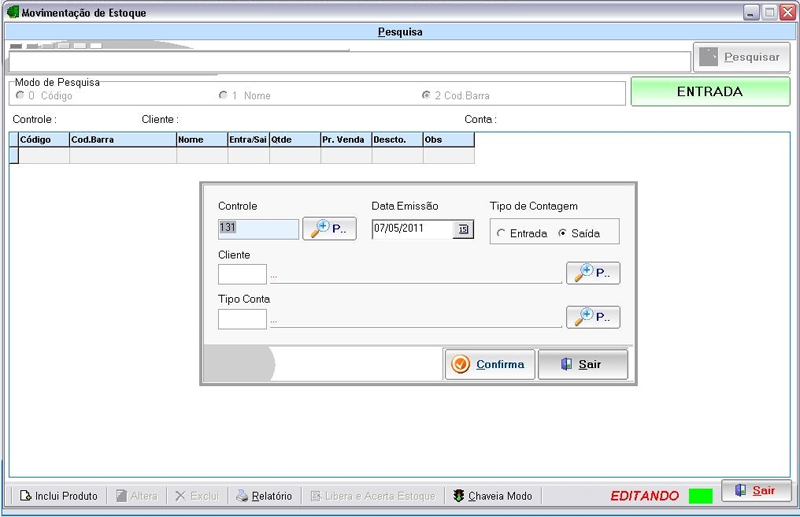800x517 pixels.
Task: Click the magnifier search button beside Controle
Action: (329, 229)
